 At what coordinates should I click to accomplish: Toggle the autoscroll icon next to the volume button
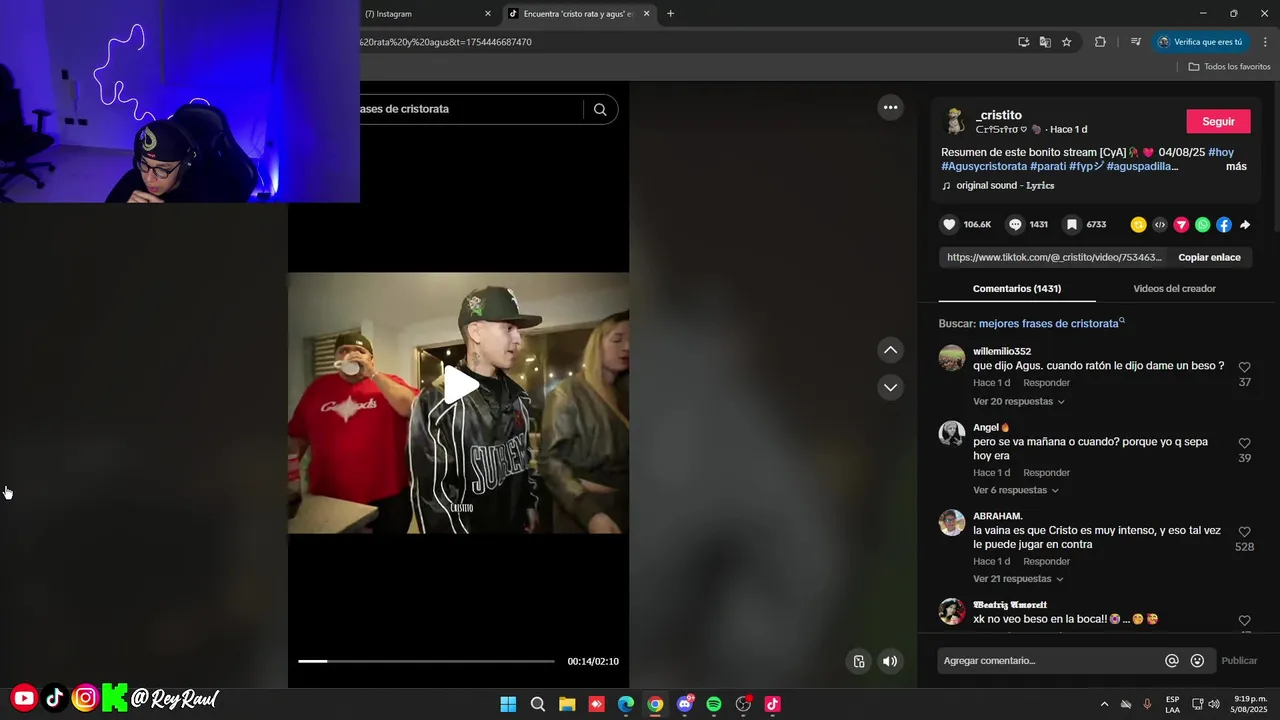coord(859,661)
